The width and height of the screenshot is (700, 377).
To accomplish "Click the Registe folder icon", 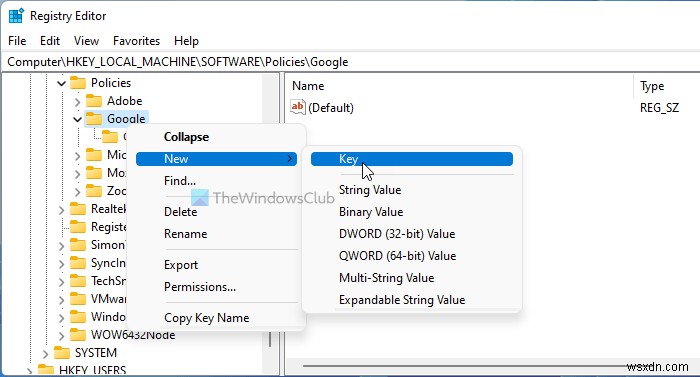I will click(x=78, y=227).
